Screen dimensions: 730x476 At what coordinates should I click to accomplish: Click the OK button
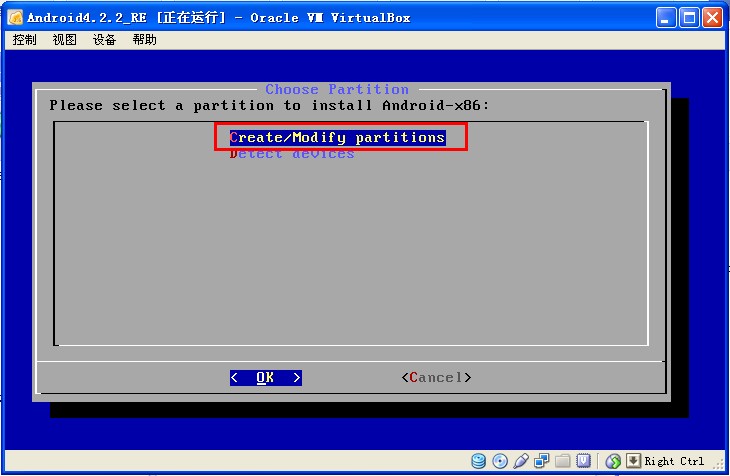265,377
